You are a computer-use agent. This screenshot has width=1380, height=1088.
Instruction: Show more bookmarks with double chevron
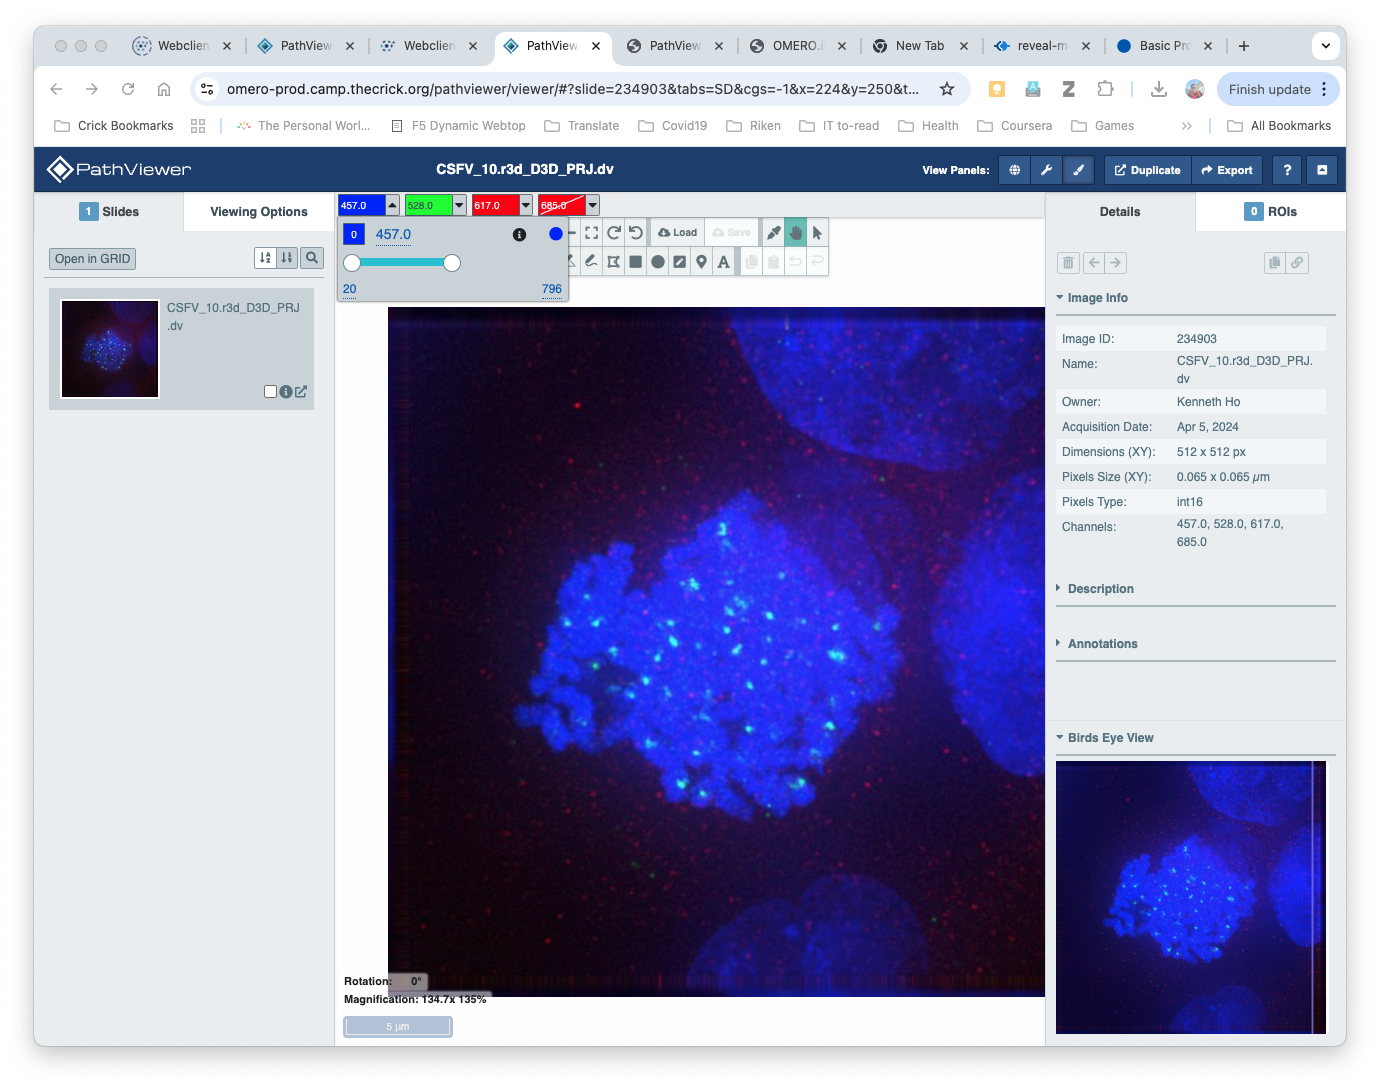tap(1187, 126)
